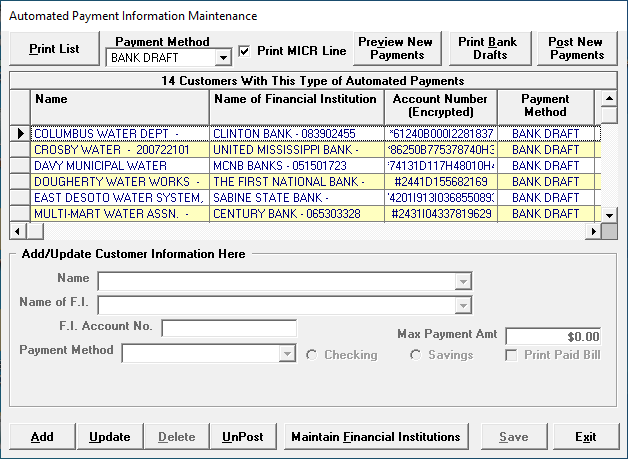Click UNITED MISSISSIPPI BANK cell
This screenshot has height=459, width=628.
(297, 150)
